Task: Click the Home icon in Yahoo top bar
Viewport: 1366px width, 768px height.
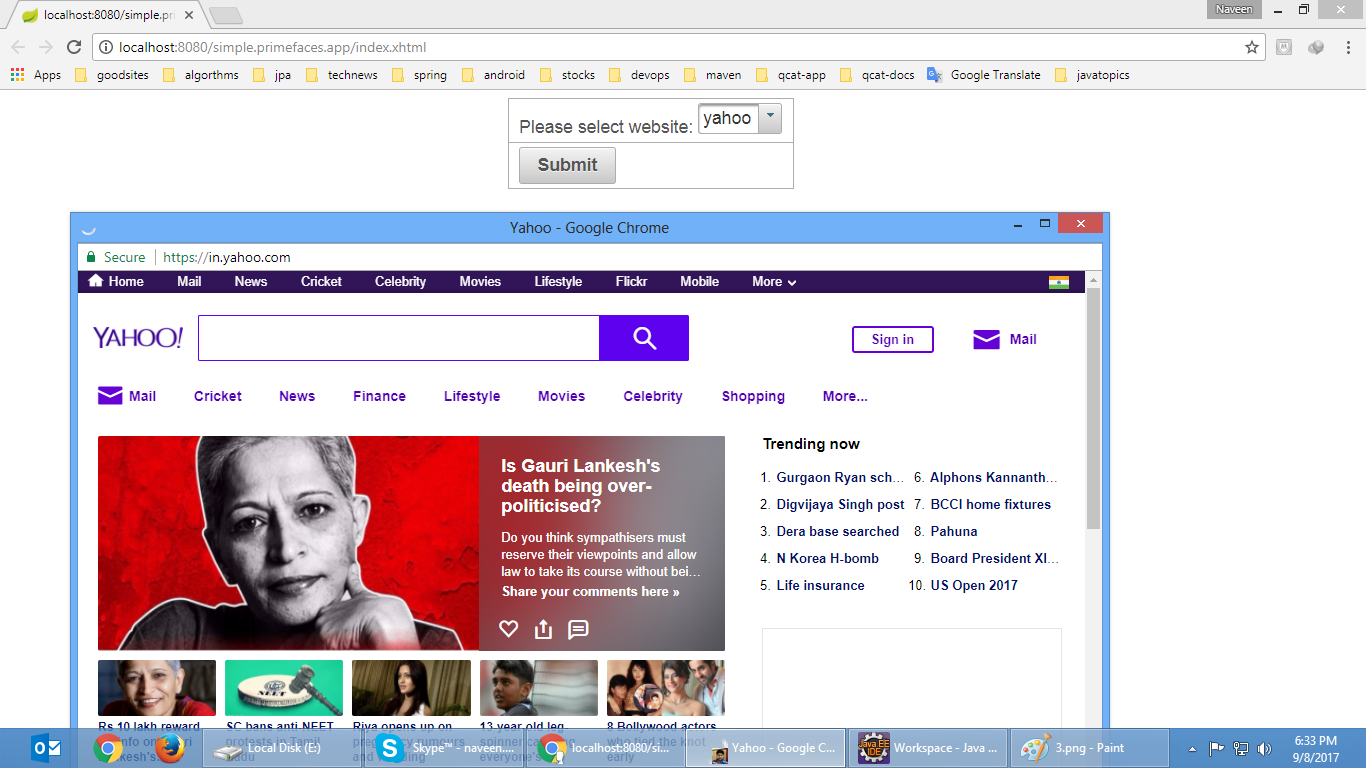Action: tap(96, 281)
